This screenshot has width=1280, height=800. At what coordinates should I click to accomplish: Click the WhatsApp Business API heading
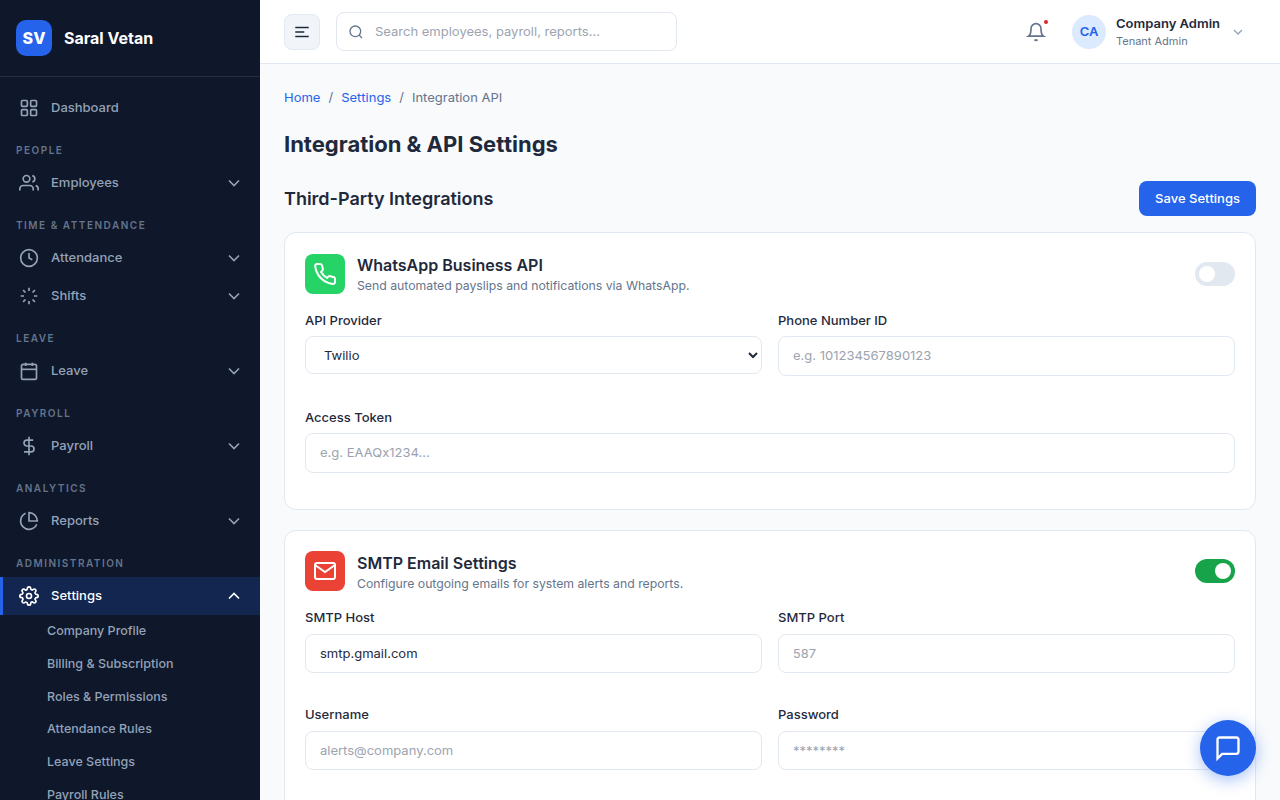point(450,265)
